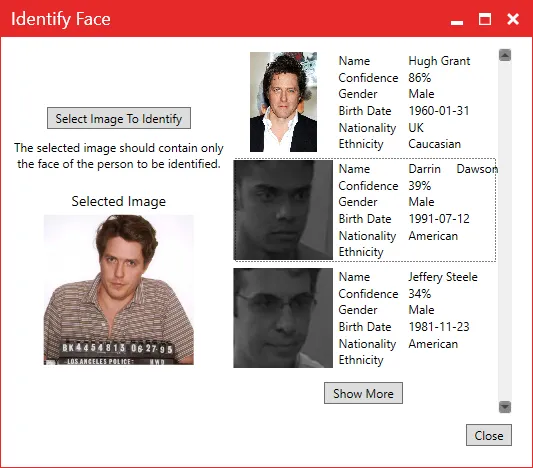The width and height of the screenshot is (533, 468).
Task: Click American nationality in Darrin Dawson row
Action: 433,236
